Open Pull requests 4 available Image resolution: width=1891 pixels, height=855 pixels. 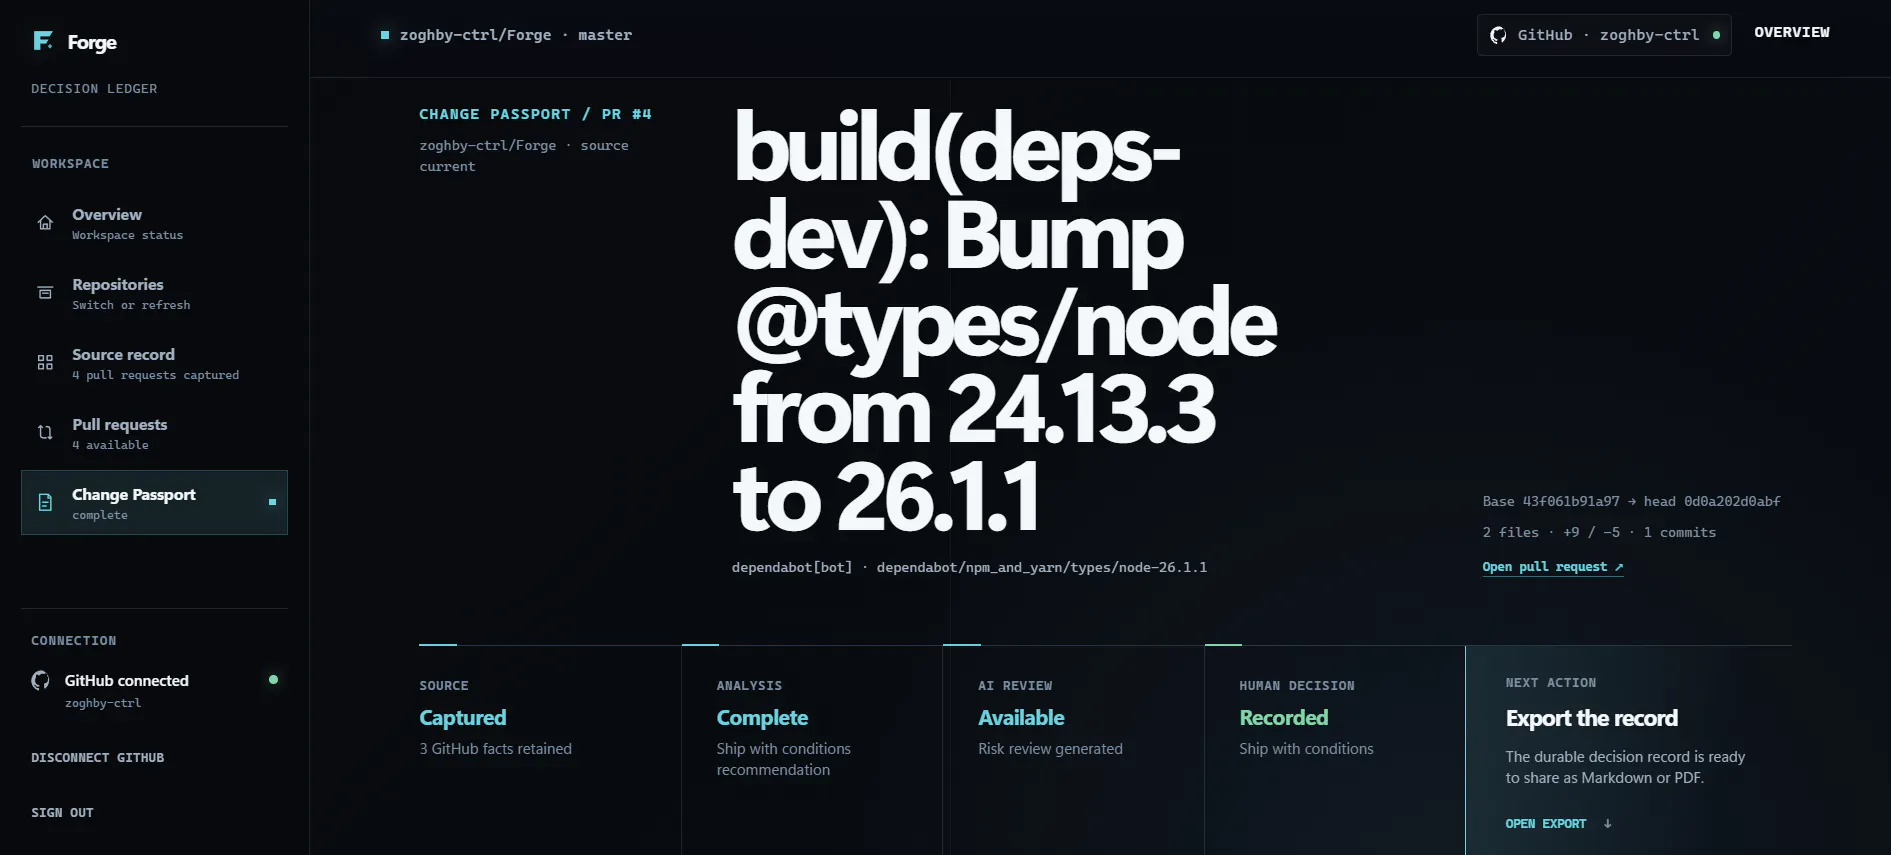click(x=154, y=433)
